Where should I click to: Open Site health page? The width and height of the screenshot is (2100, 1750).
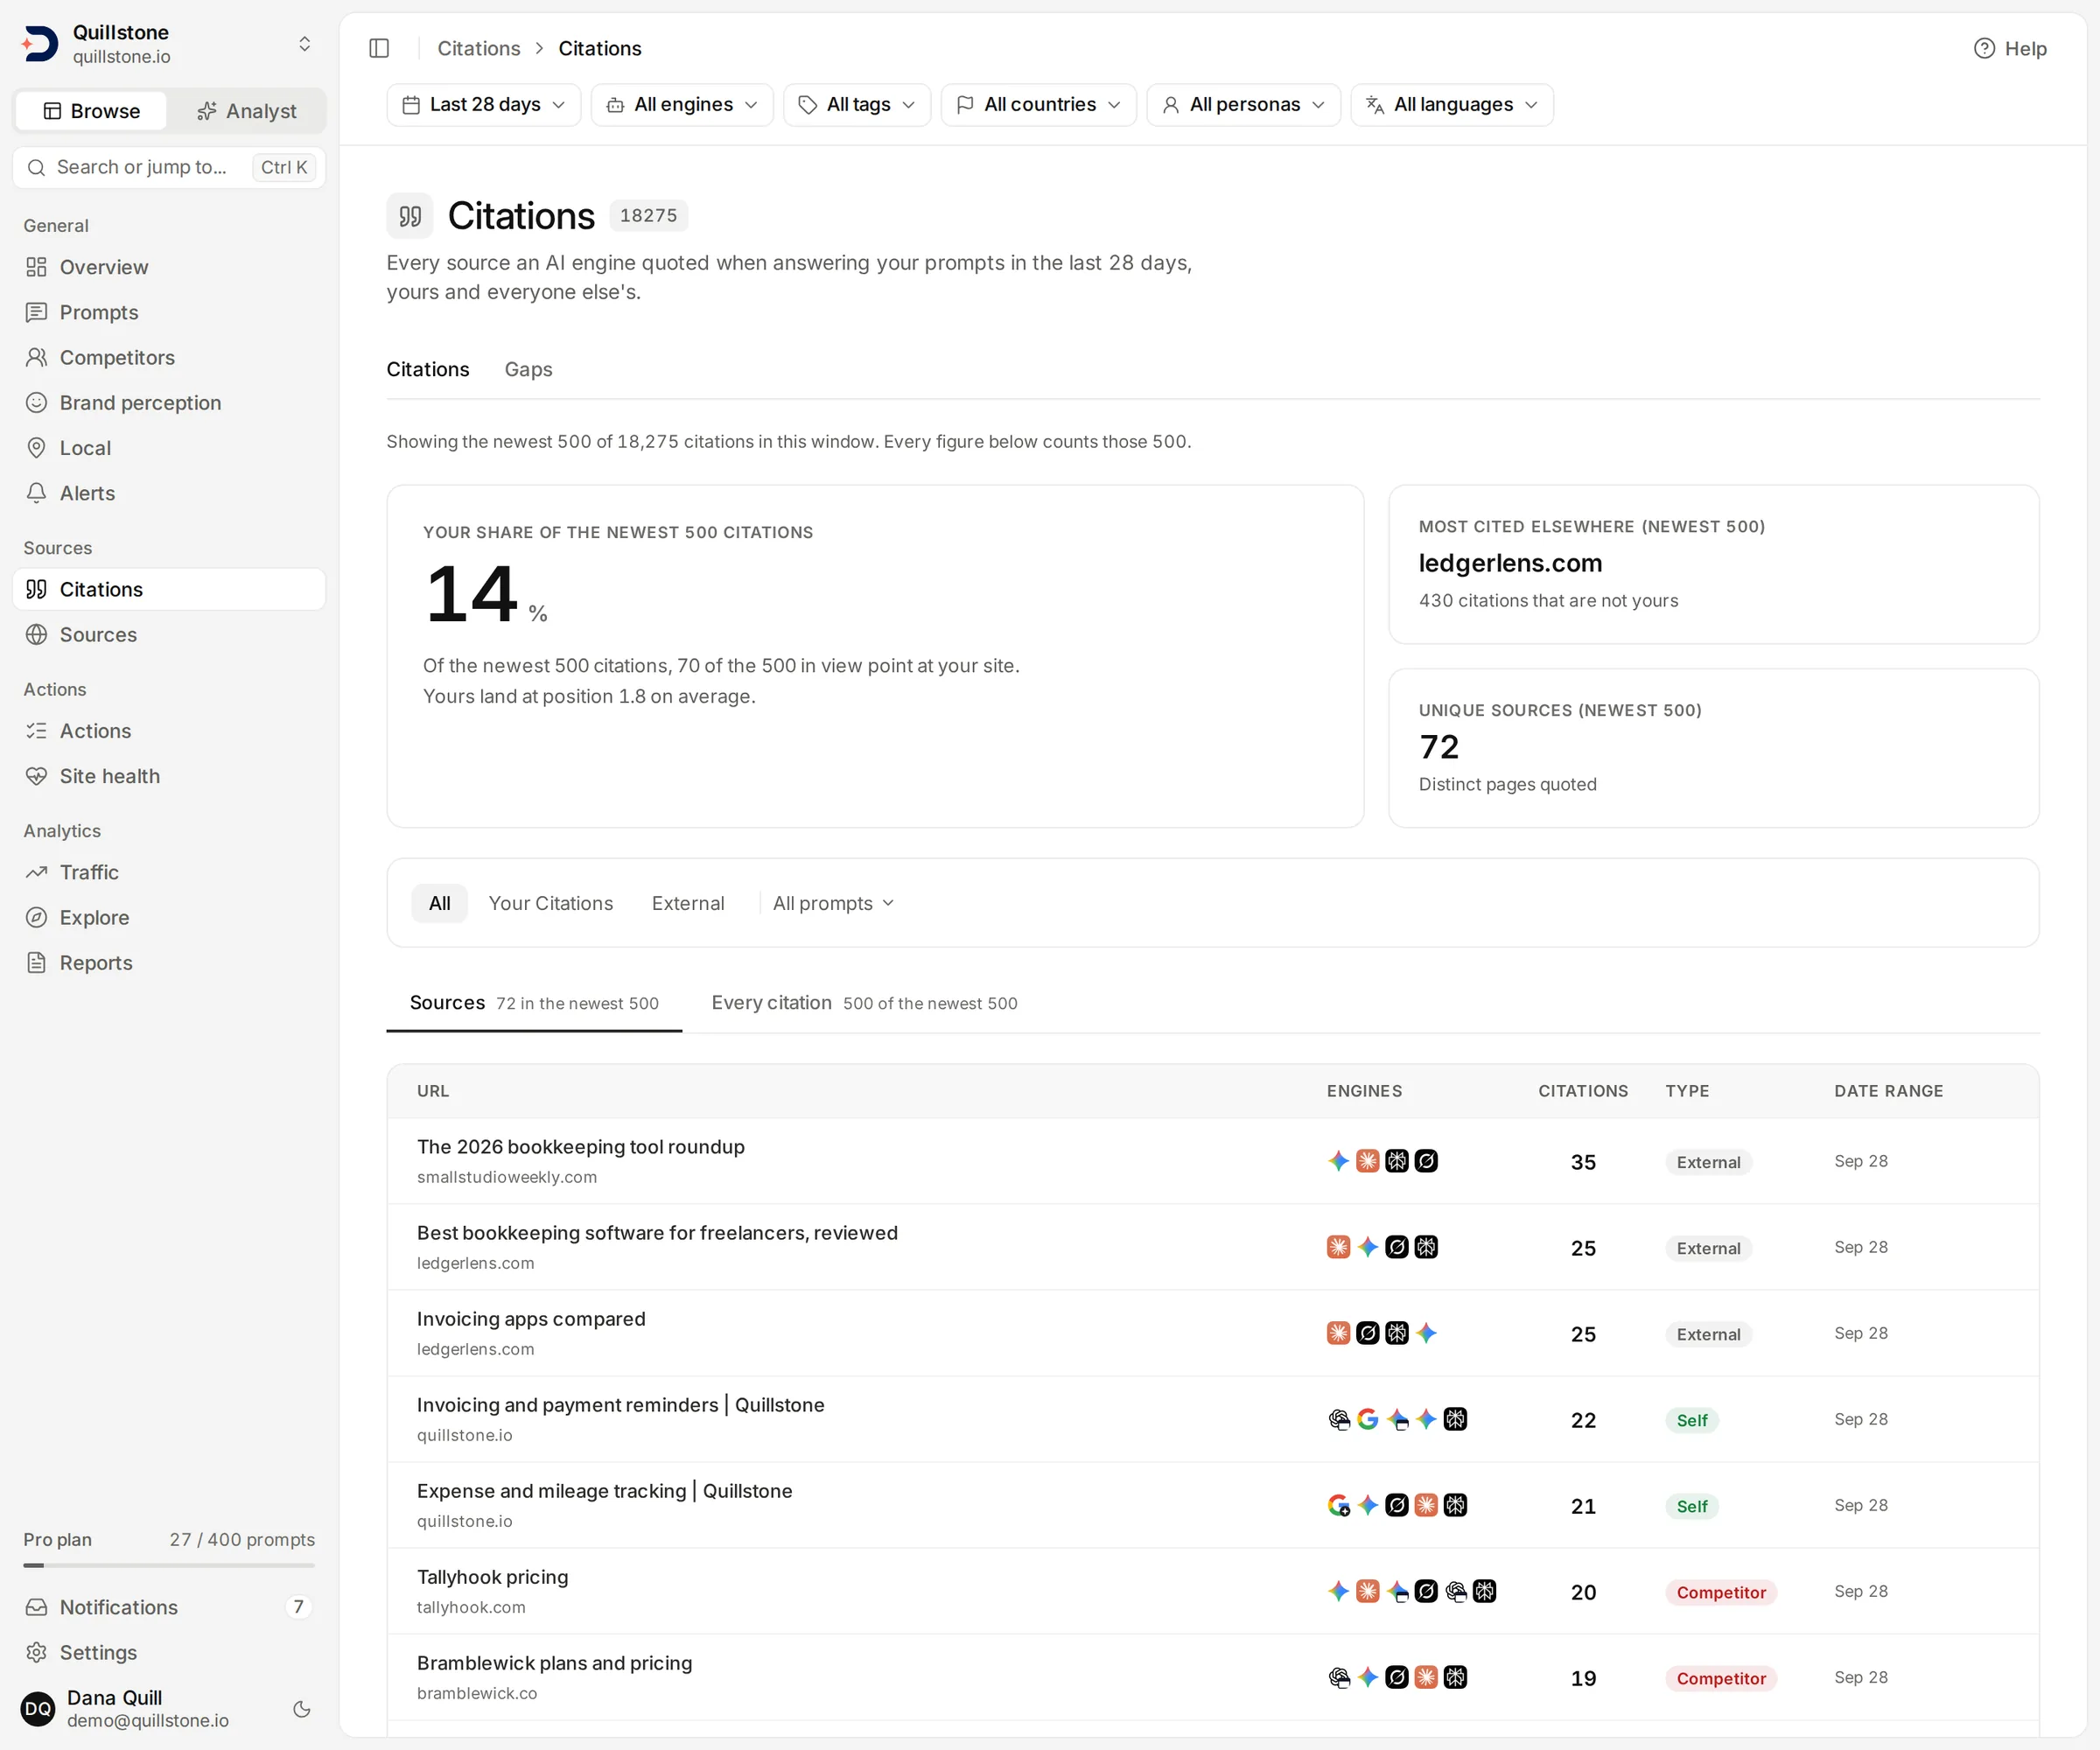tap(169, 776)
